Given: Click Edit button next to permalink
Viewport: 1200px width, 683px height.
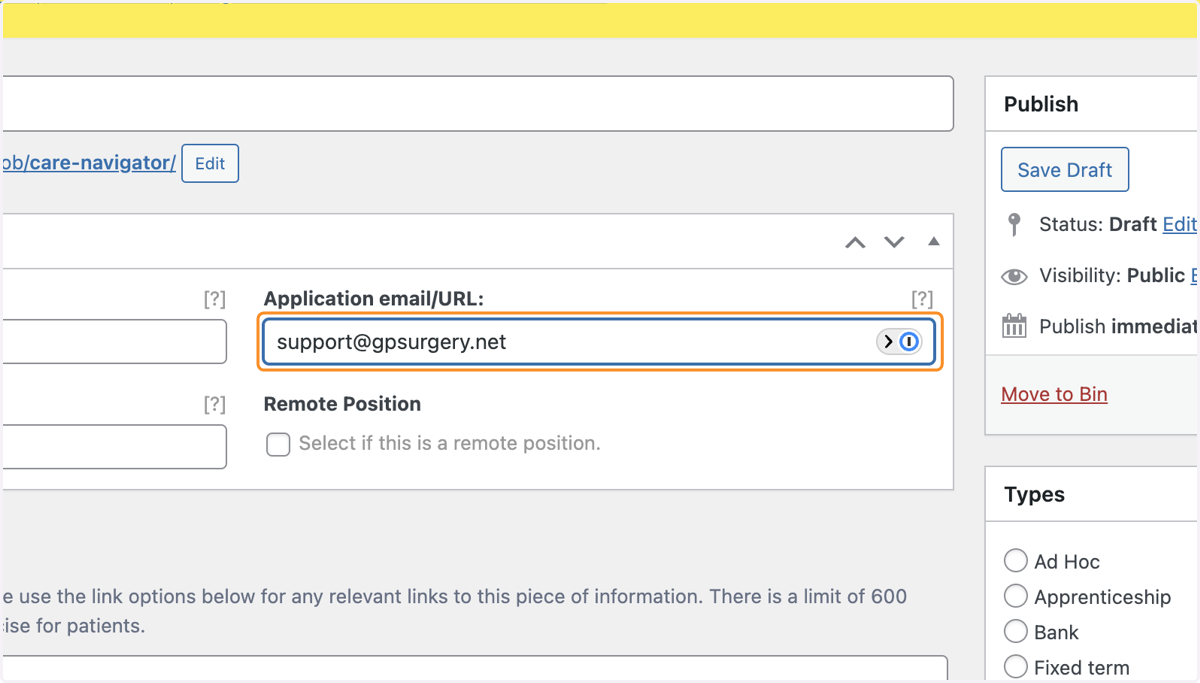Looking at the screenshot, I should pos(210,163).
